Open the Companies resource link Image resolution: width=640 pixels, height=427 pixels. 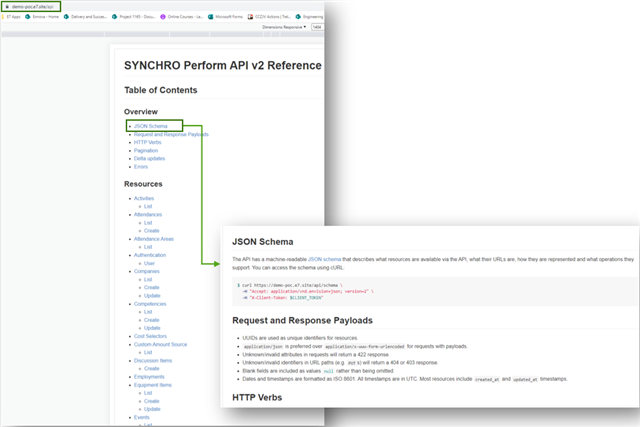(147, 271)
